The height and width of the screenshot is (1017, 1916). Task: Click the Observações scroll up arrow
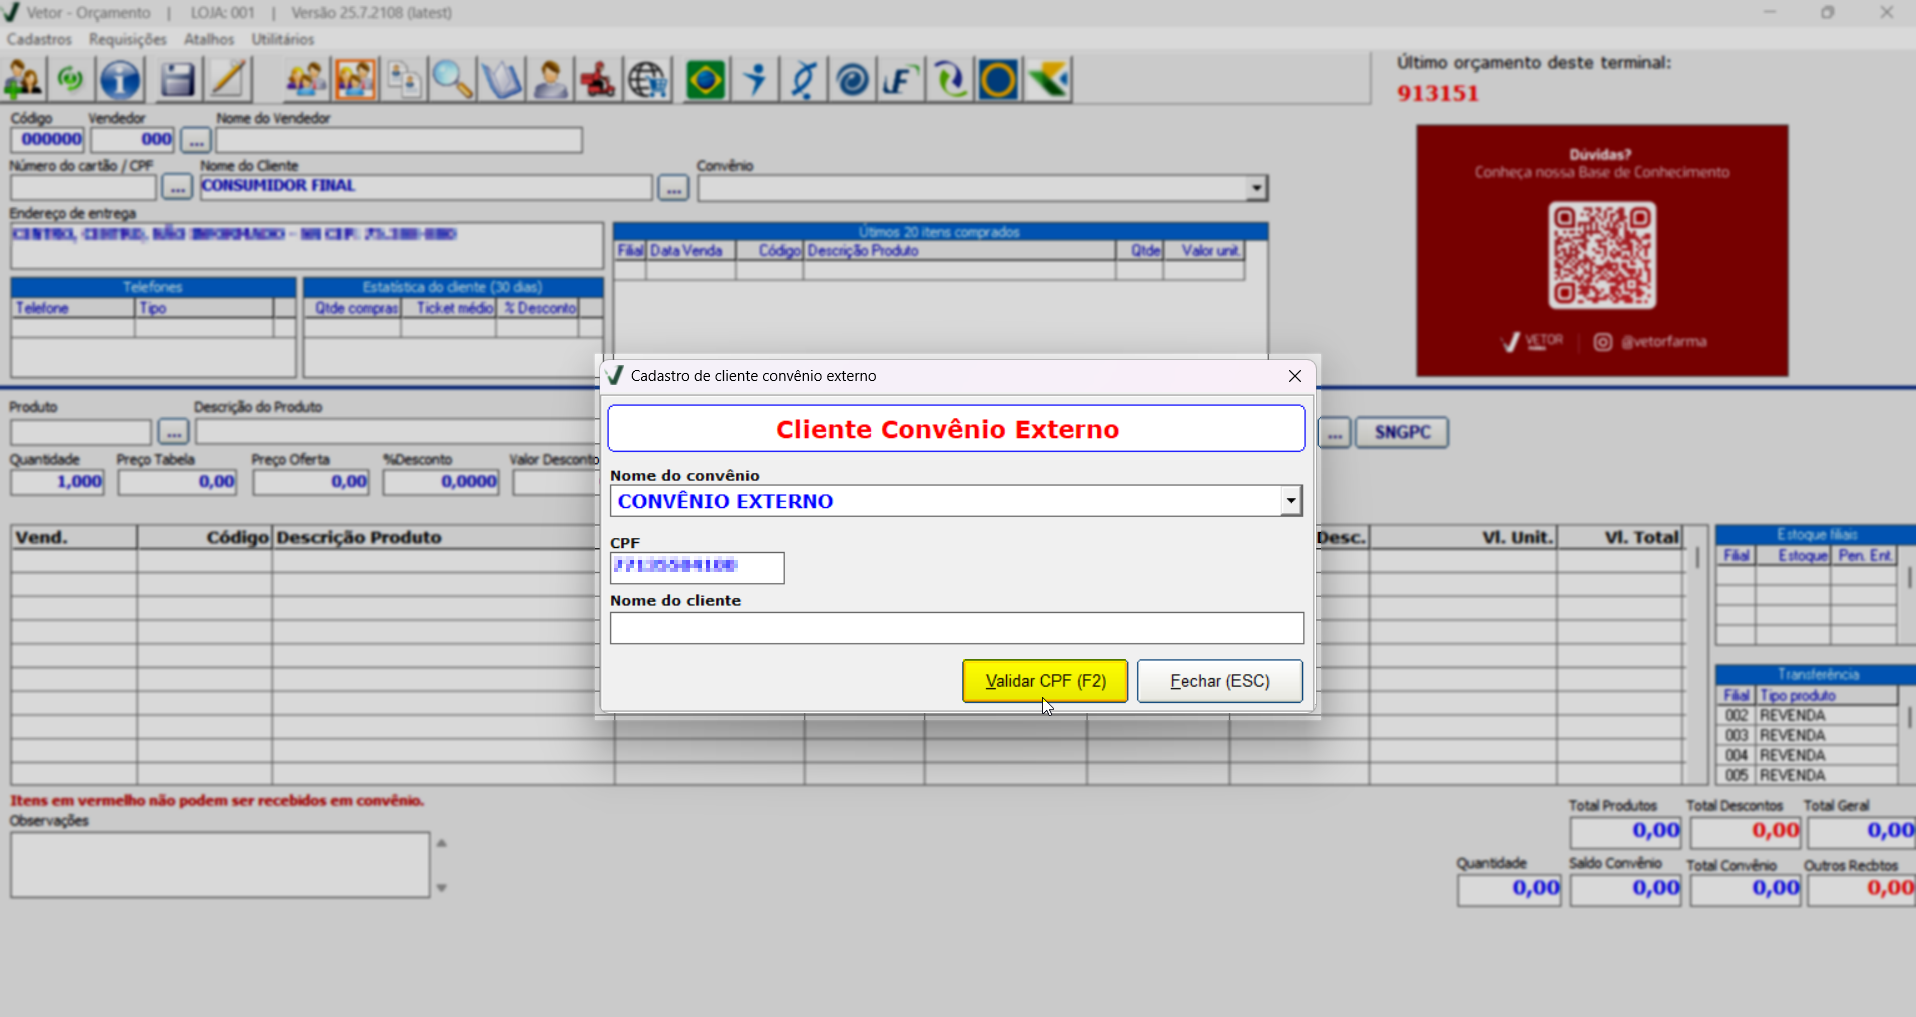click(x=441, y=843)
